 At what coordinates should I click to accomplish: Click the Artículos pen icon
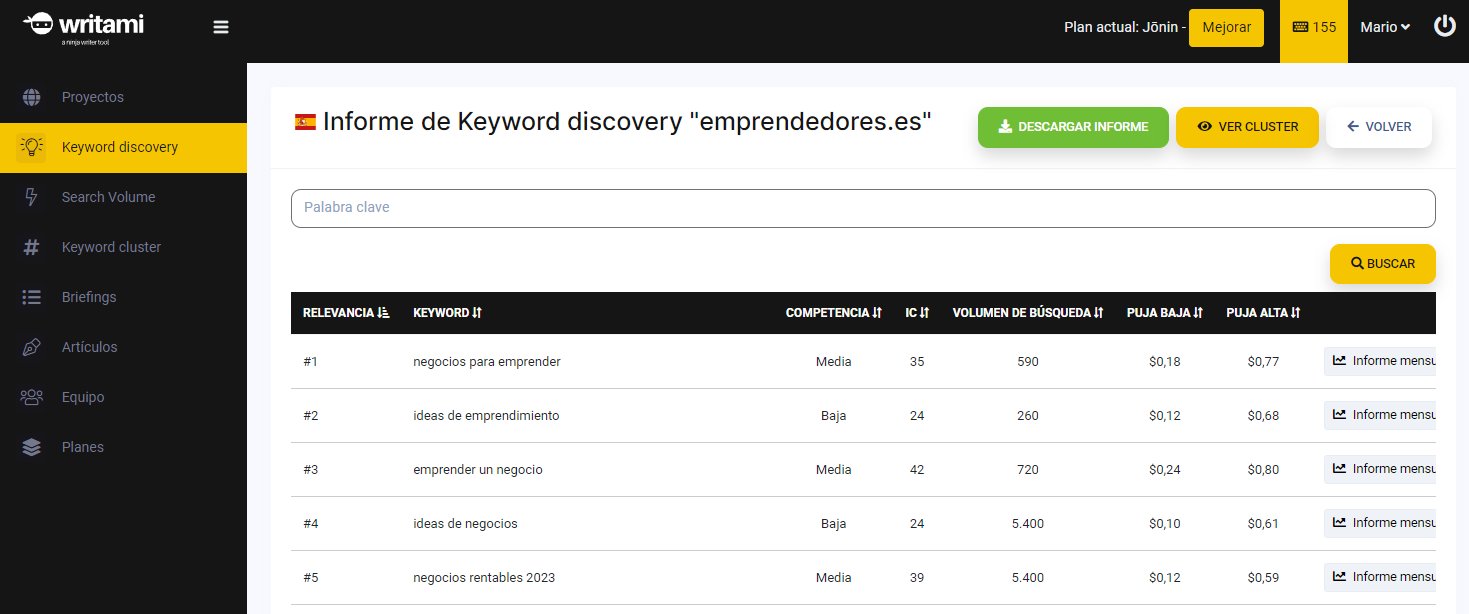point(31,347)
